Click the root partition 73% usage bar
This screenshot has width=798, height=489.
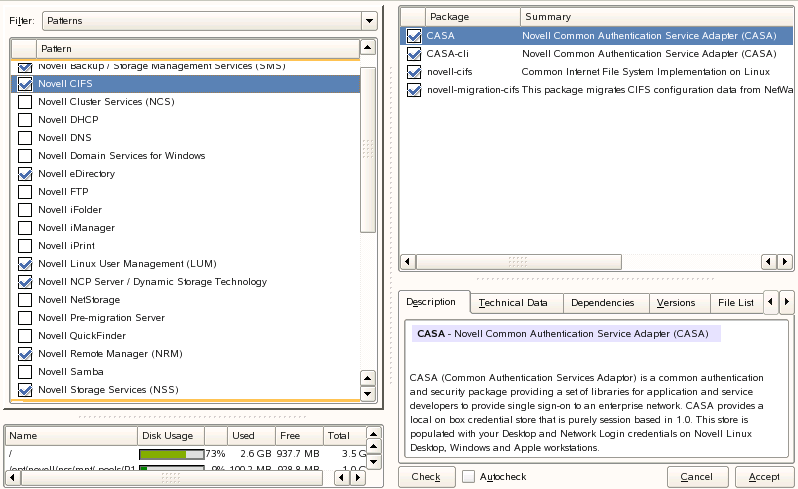172,454
